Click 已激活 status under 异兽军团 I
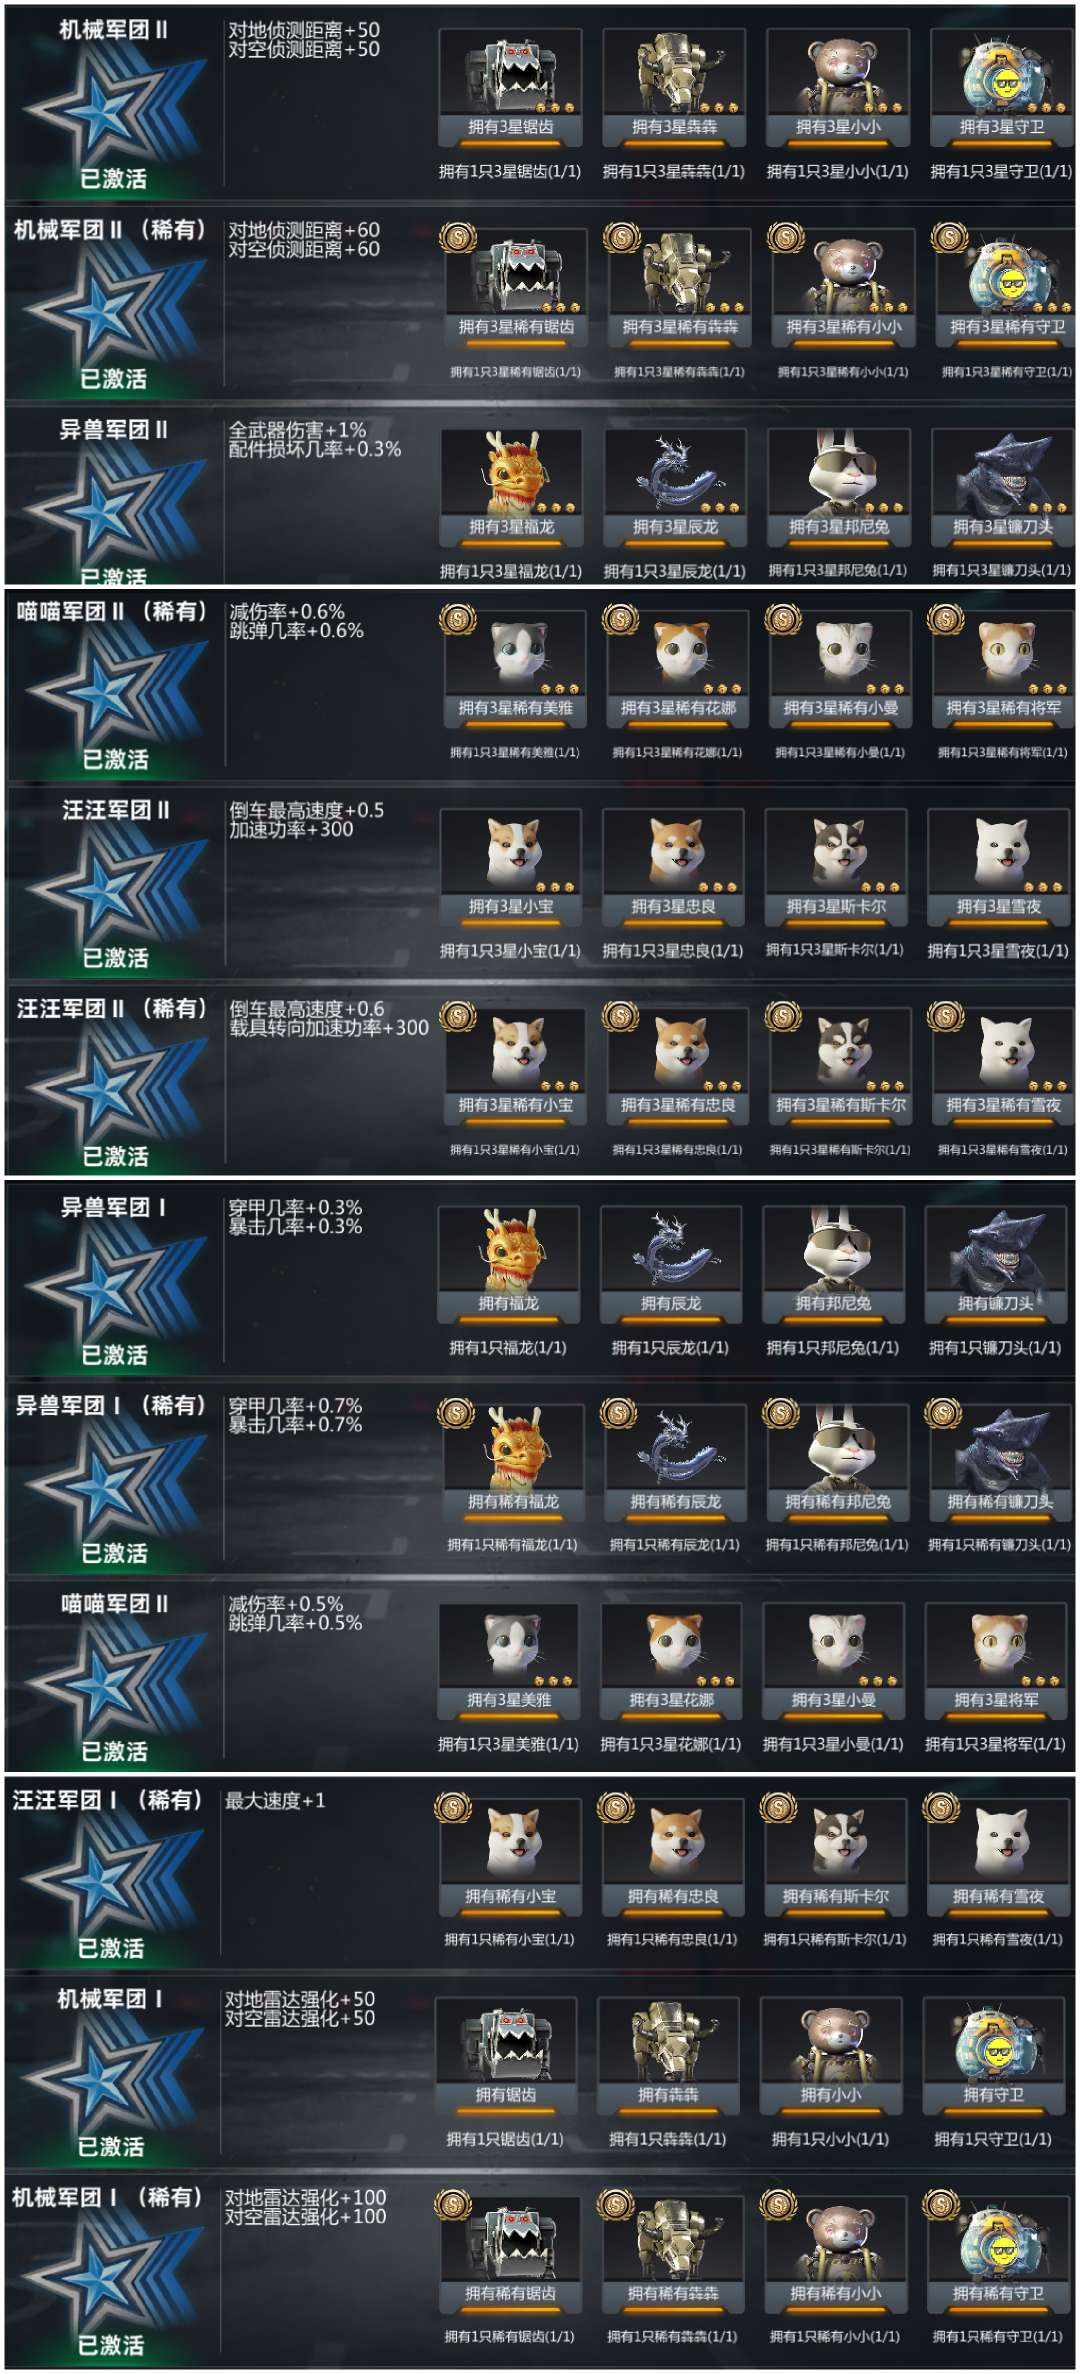Screen dimensions: 1080x2374 [114, 1354]
